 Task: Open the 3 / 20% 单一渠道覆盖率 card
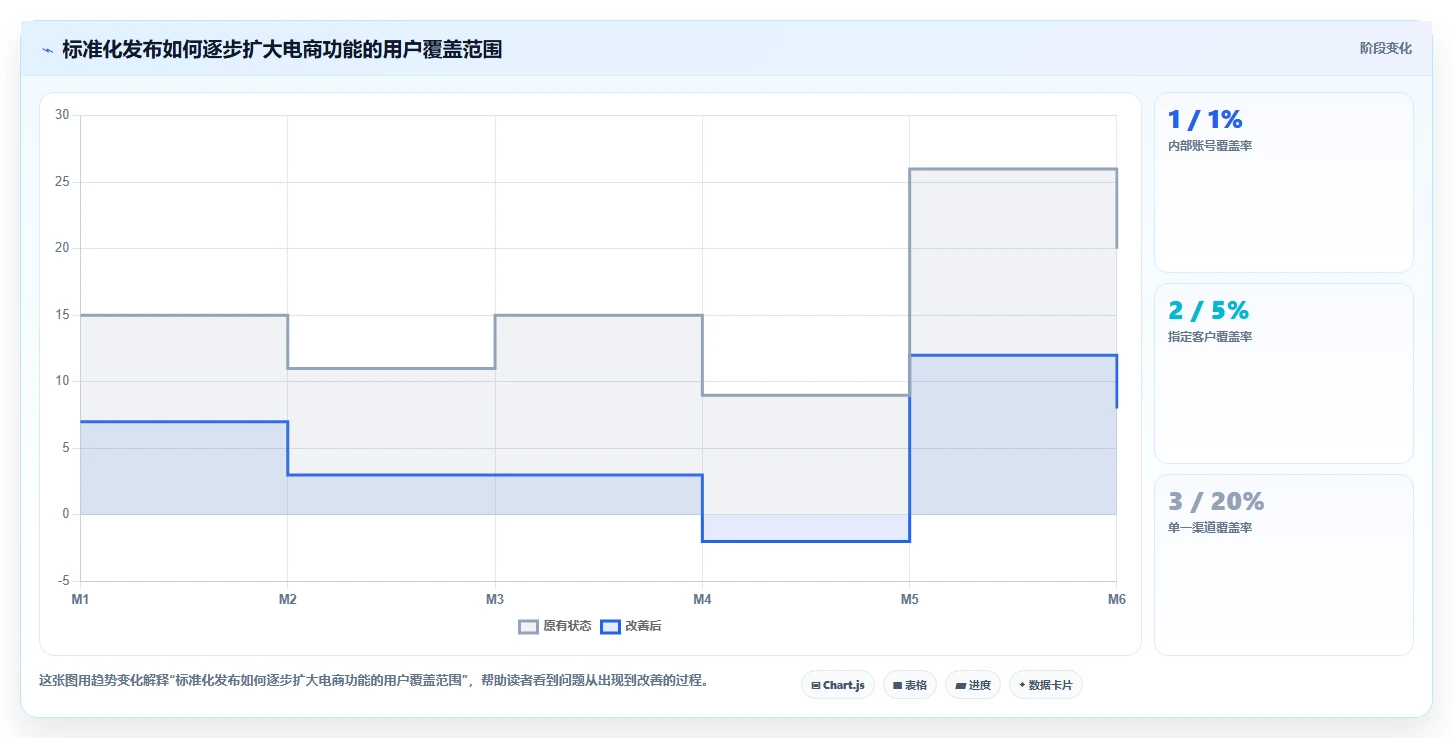(1283, 564)
